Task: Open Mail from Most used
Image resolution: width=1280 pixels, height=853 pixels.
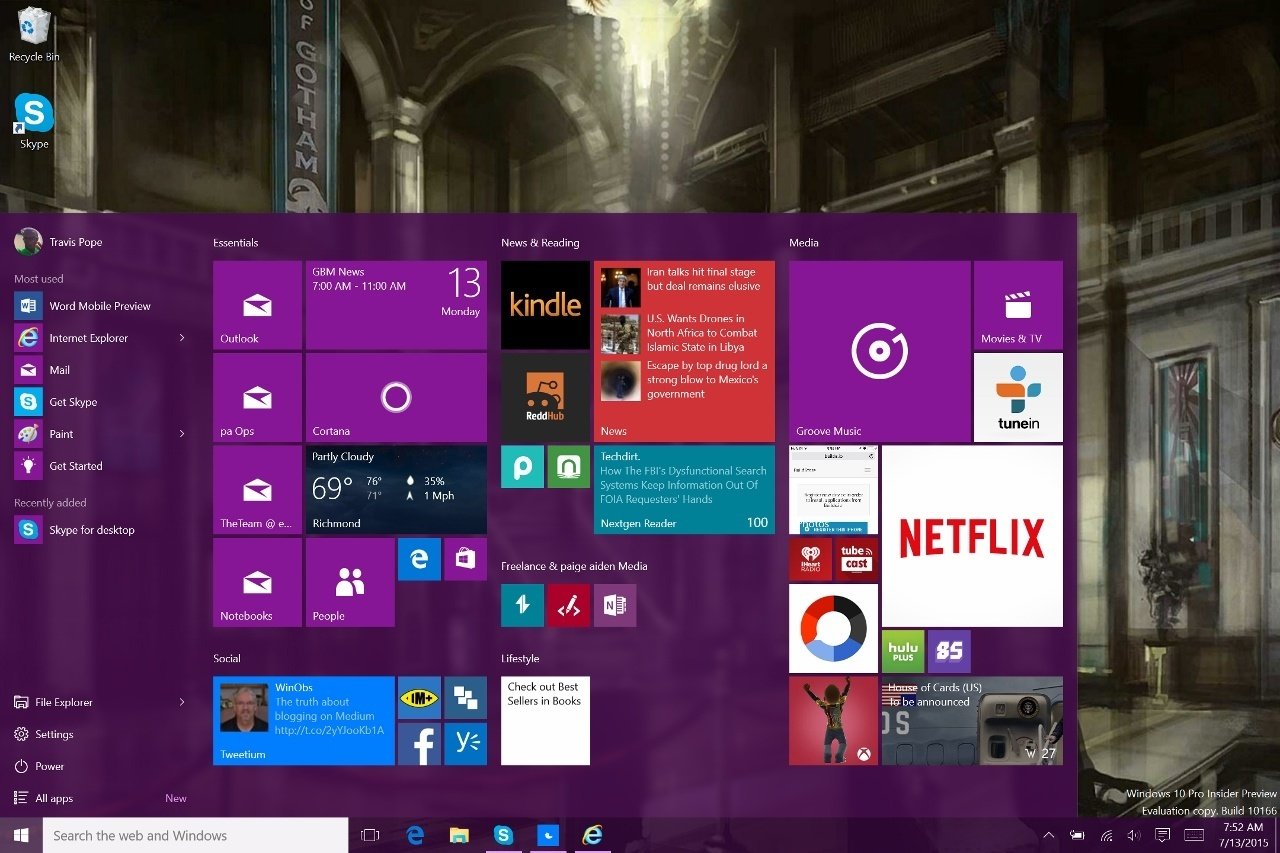Action: 100,370
